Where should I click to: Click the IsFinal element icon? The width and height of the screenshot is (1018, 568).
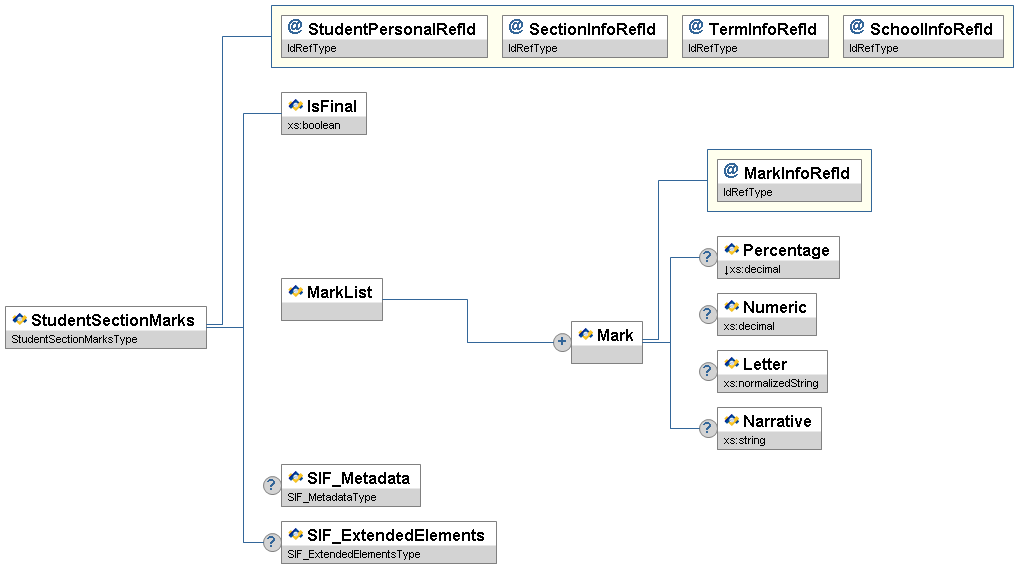[295, 105]
